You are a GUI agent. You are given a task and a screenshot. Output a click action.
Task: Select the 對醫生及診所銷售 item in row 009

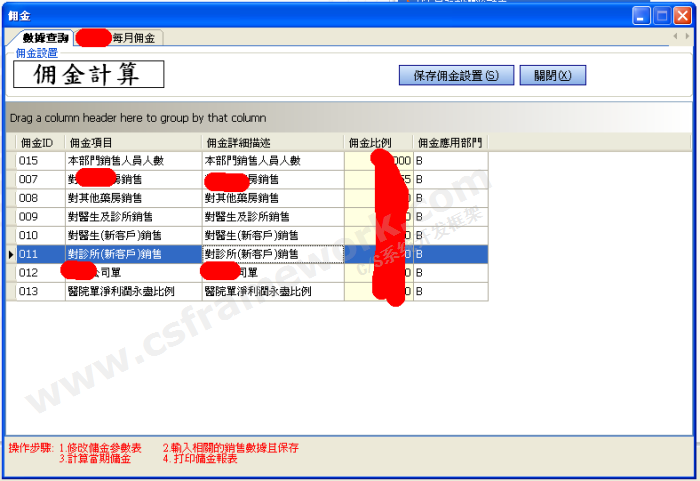[x=132, y=217]
